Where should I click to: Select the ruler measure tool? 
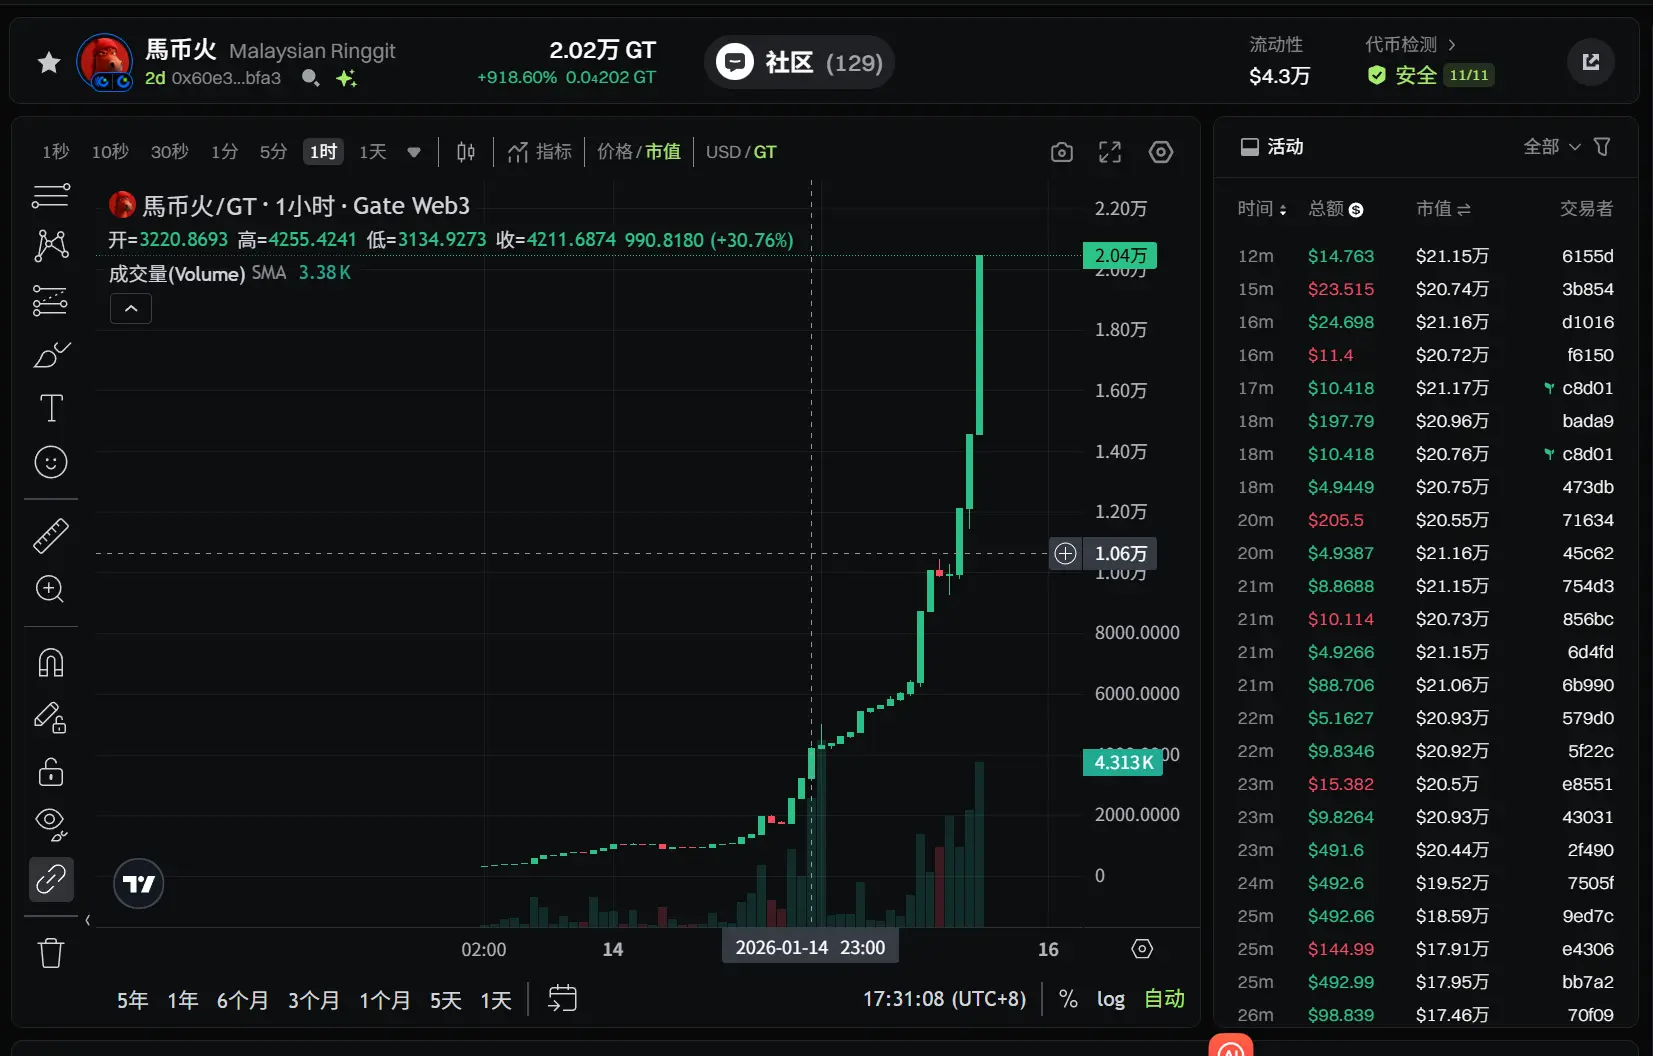coord(51,536)
